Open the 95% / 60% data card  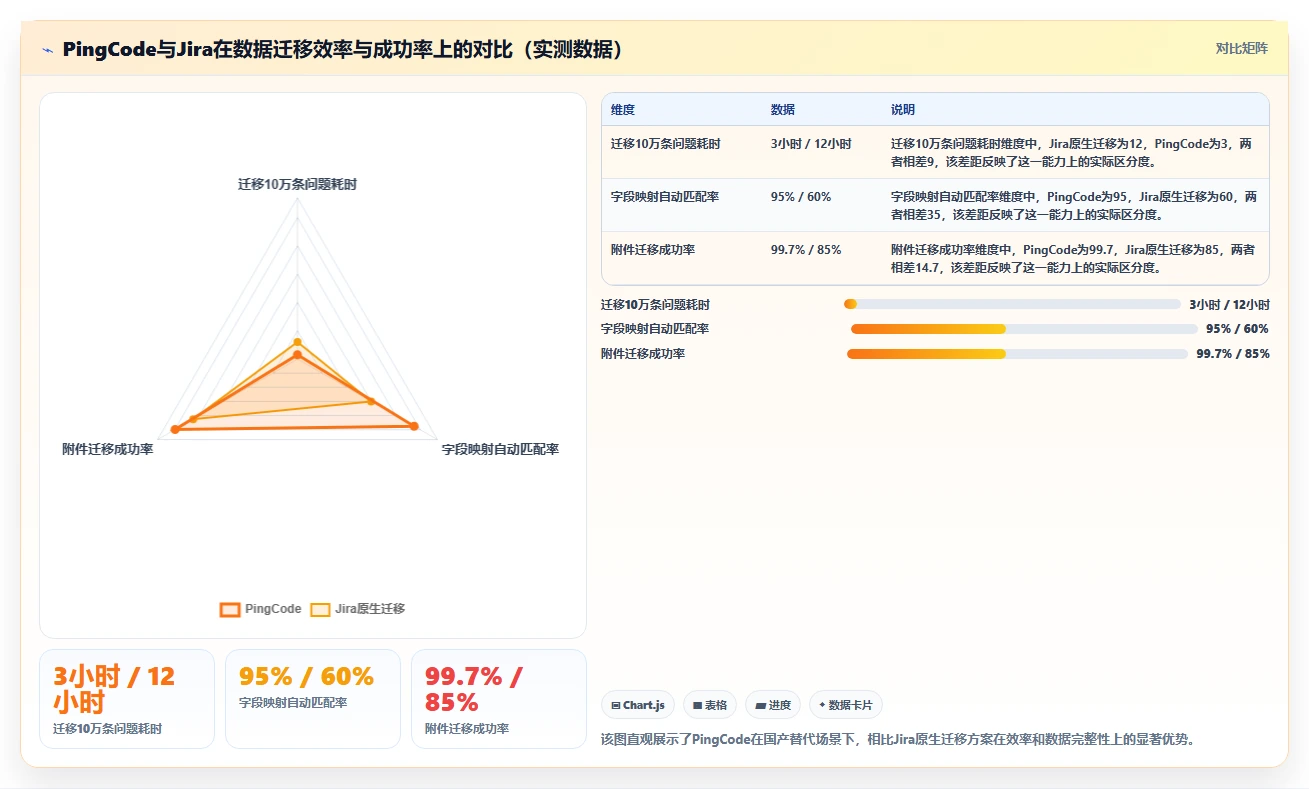coord(313,699)
